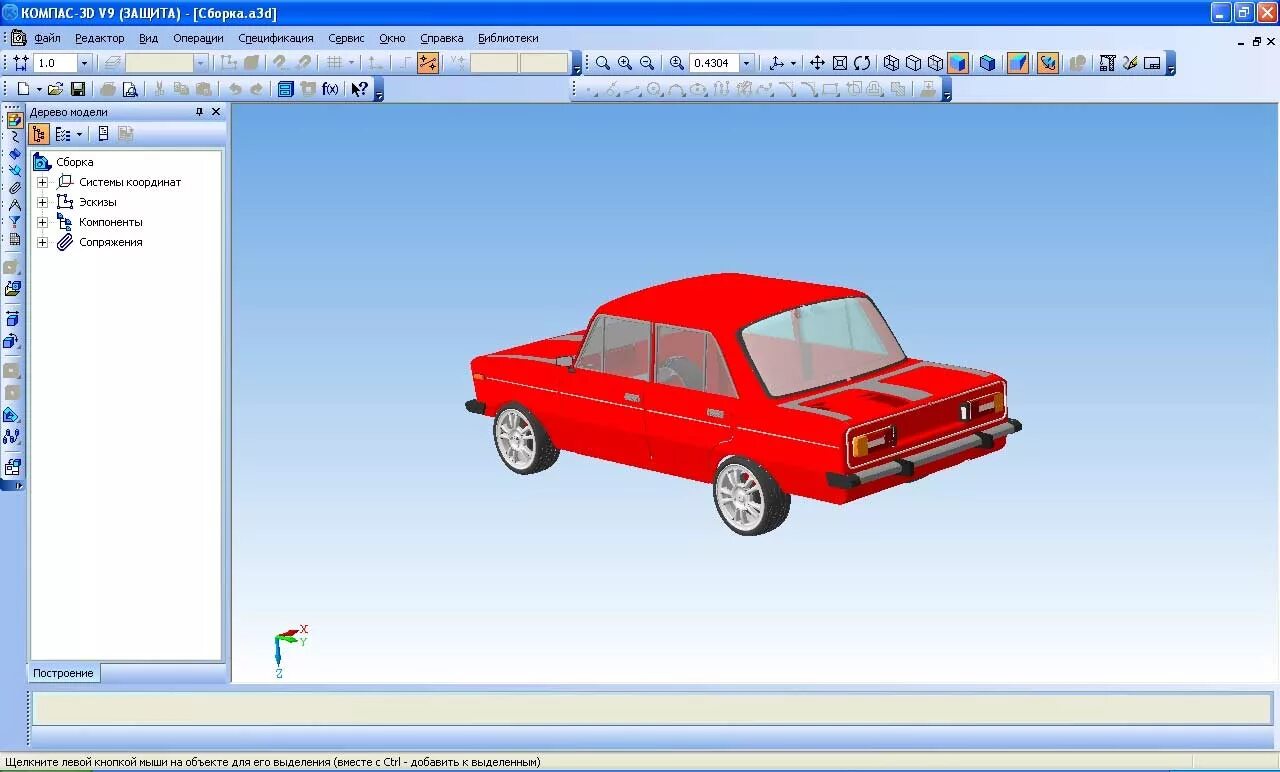Open the Библиотеки menu

(x=508, y=38)
